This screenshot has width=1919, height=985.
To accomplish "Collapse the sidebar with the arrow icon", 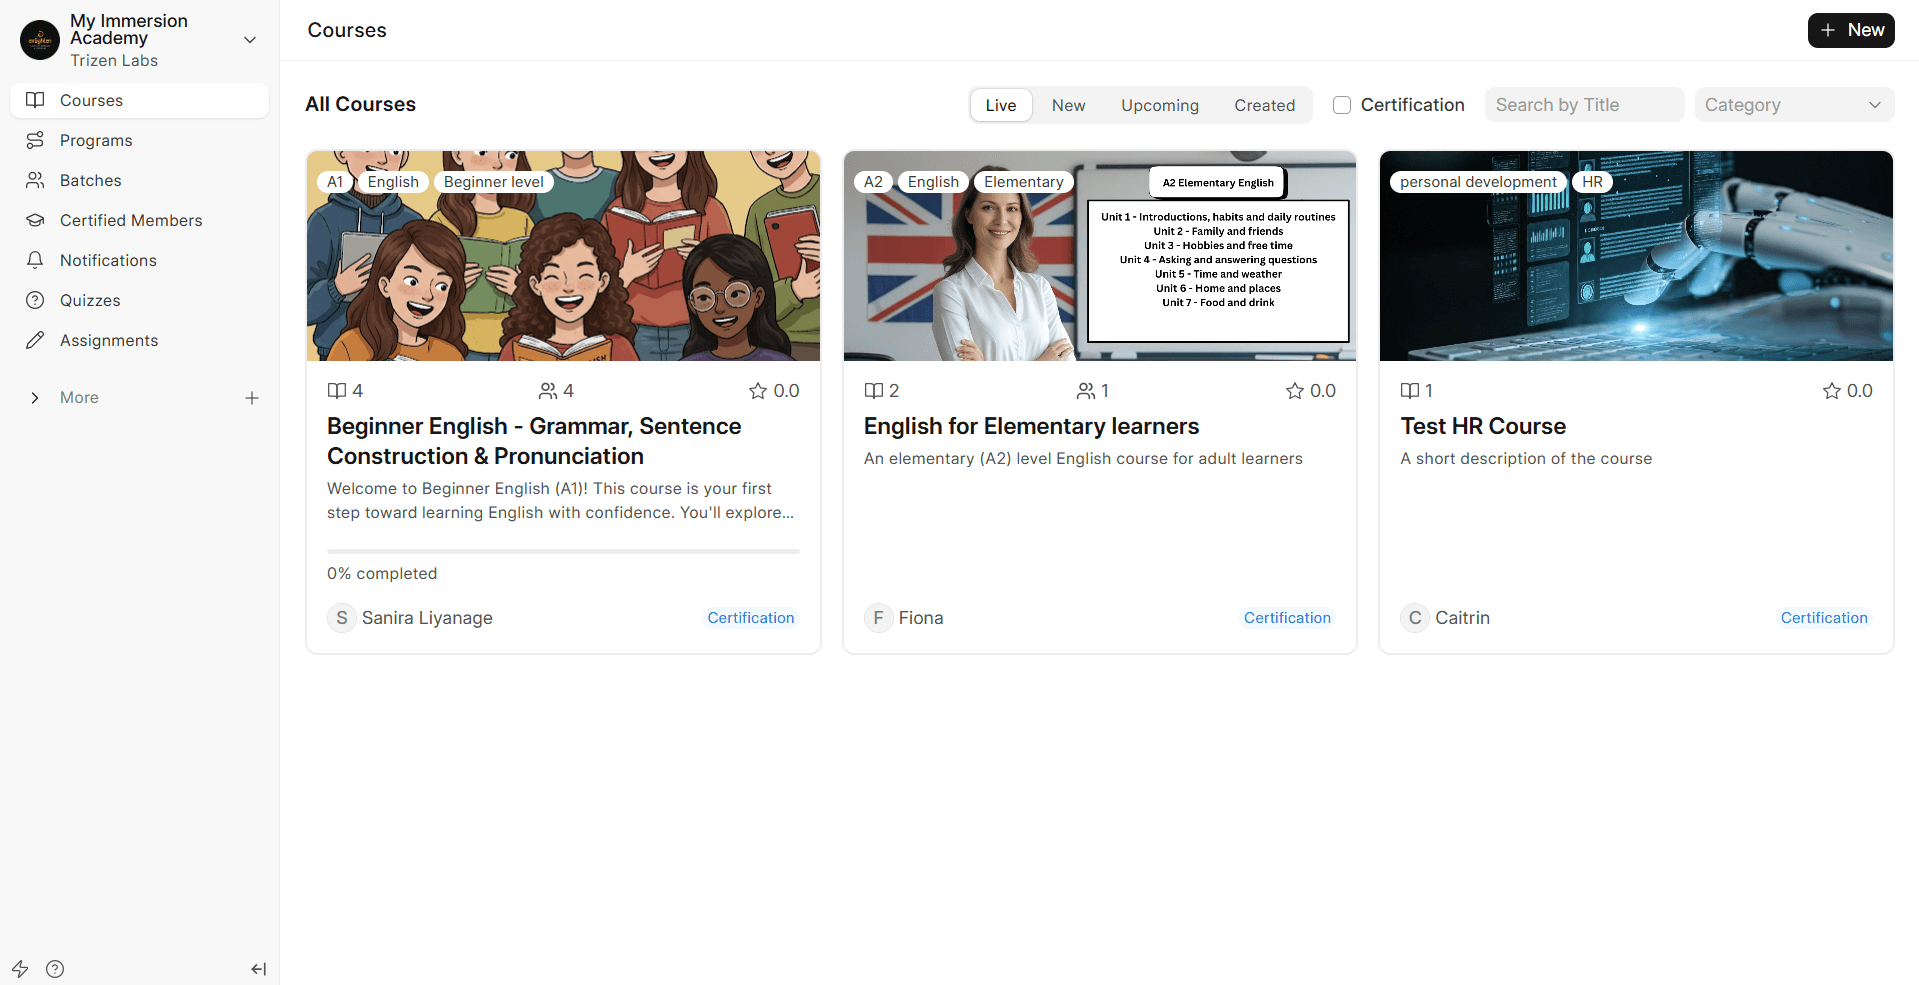I will (258, 969).
